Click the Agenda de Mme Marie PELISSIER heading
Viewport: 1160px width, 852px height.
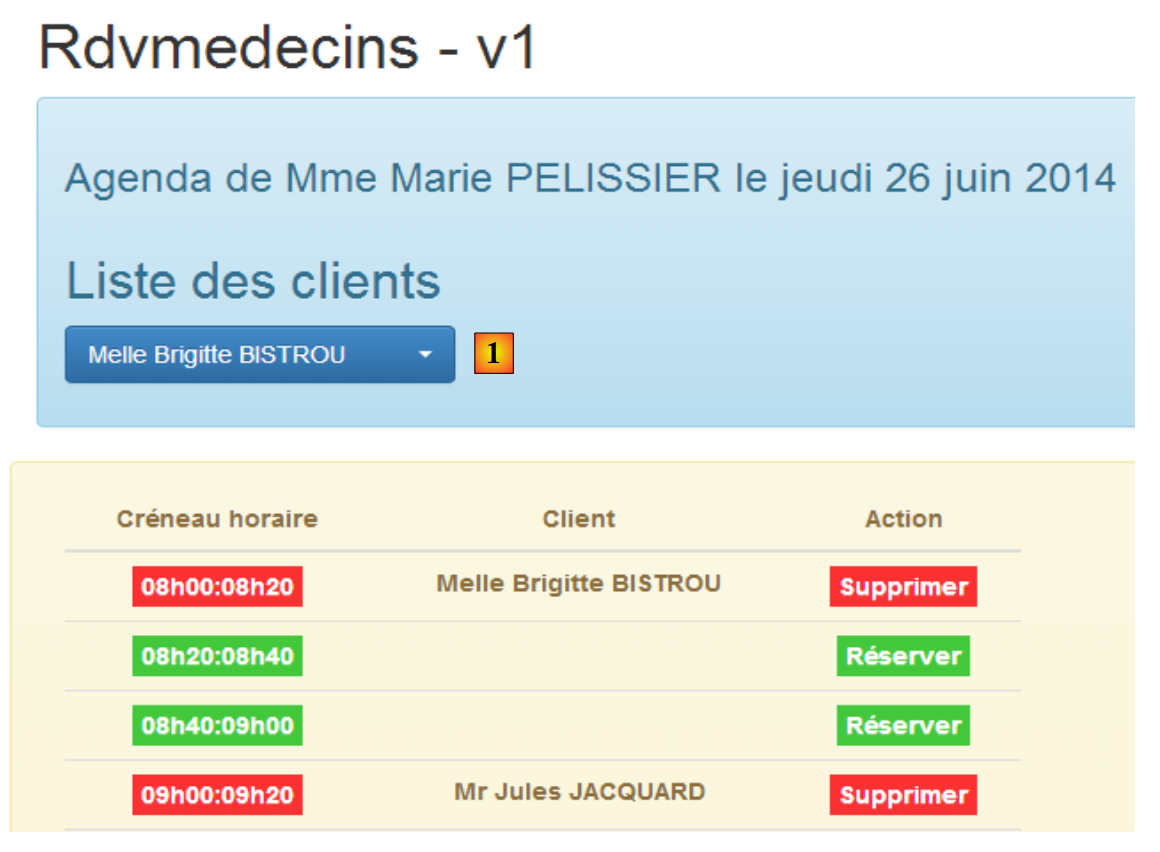590,179
